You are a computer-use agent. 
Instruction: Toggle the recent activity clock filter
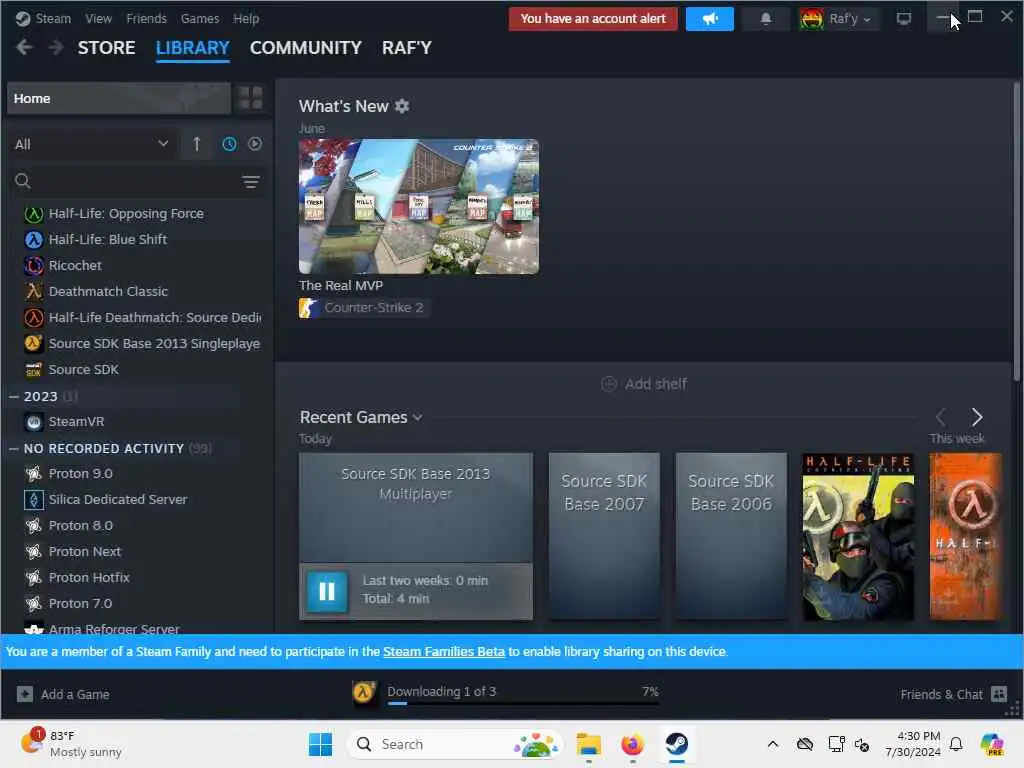point(229,144)
